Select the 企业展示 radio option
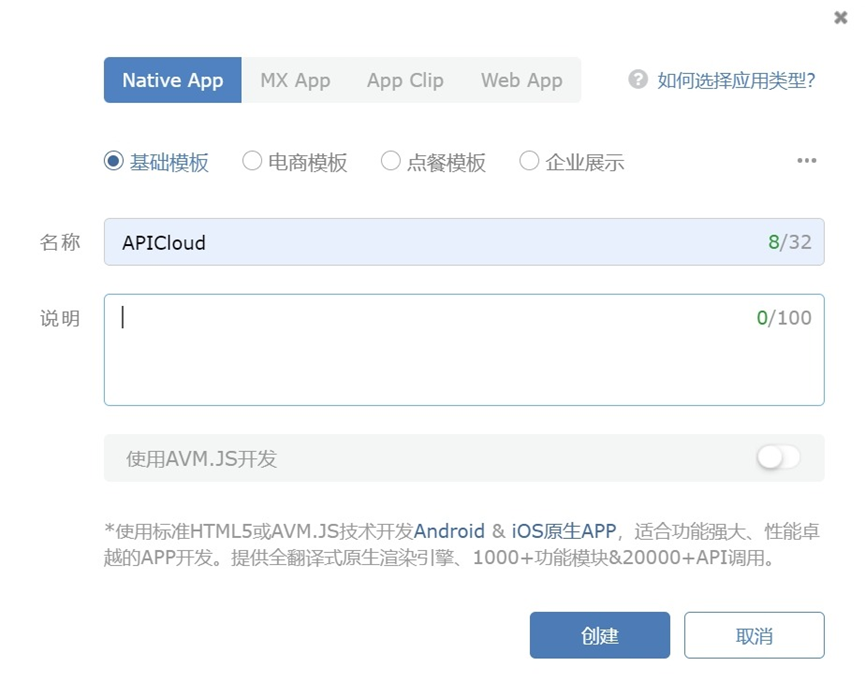Screen dimensions: 865x696 [529, 161]
